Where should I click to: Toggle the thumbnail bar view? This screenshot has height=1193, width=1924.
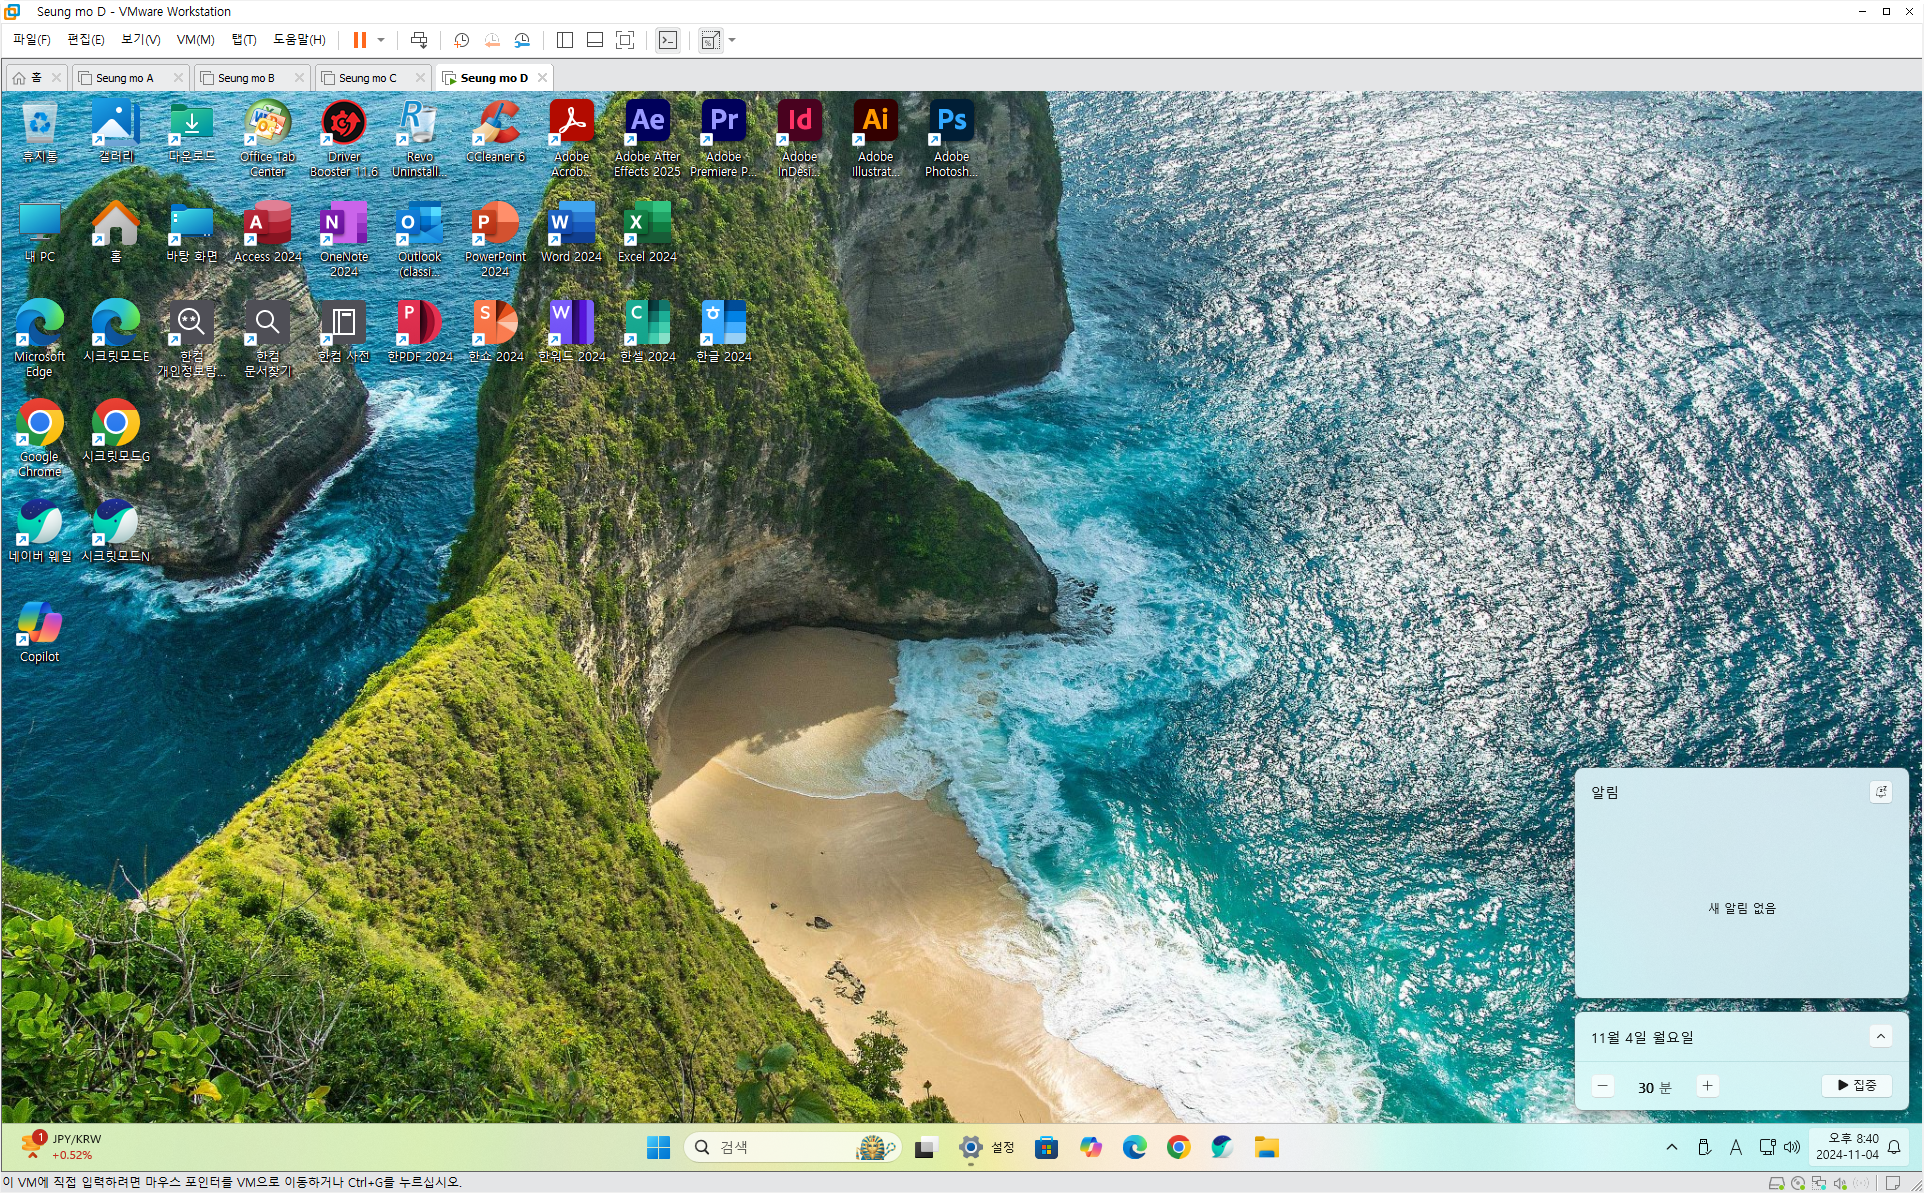tap(595, 40)
